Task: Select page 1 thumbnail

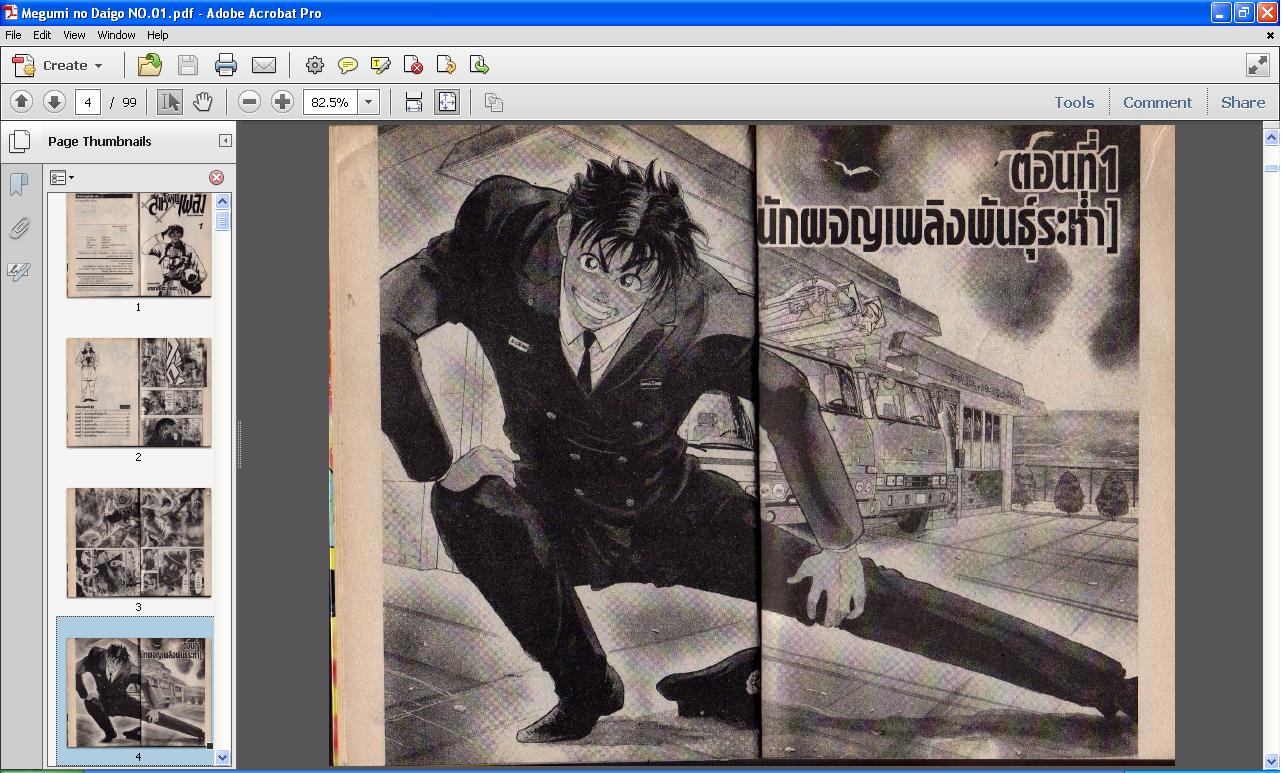Action: coord(139,246)
